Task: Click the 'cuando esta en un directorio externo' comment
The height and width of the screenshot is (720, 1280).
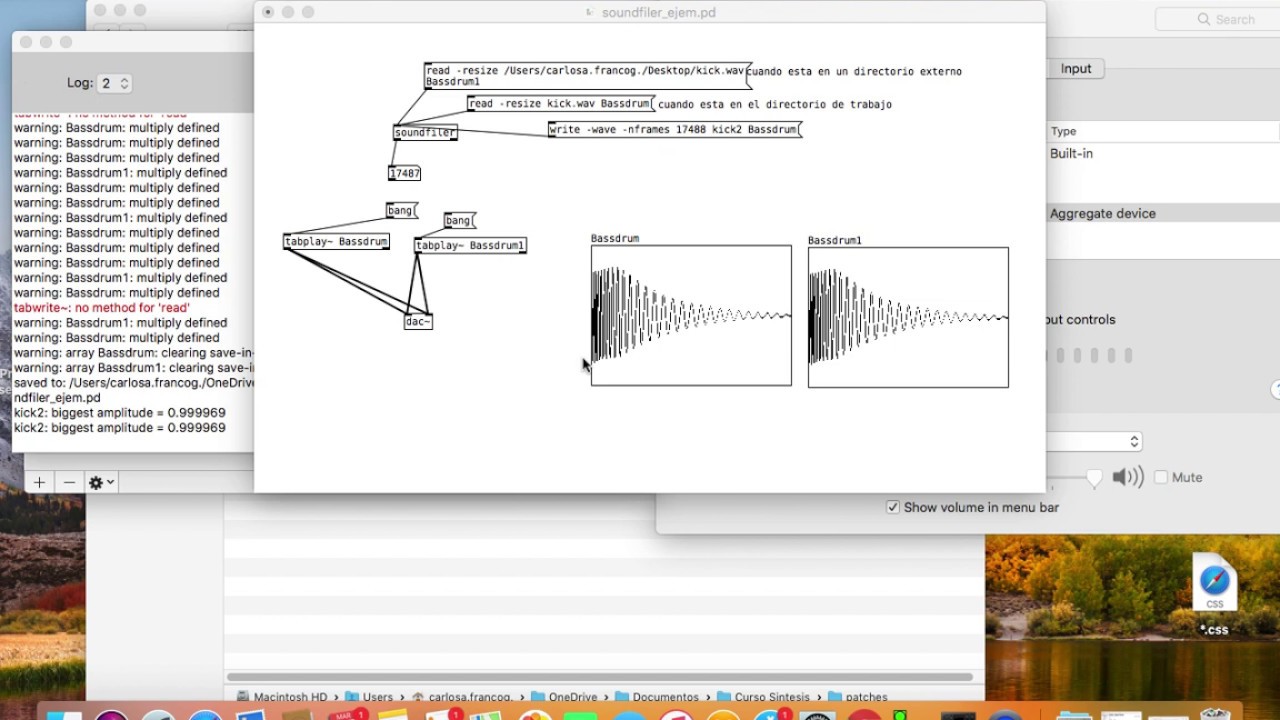Action: 854,72
